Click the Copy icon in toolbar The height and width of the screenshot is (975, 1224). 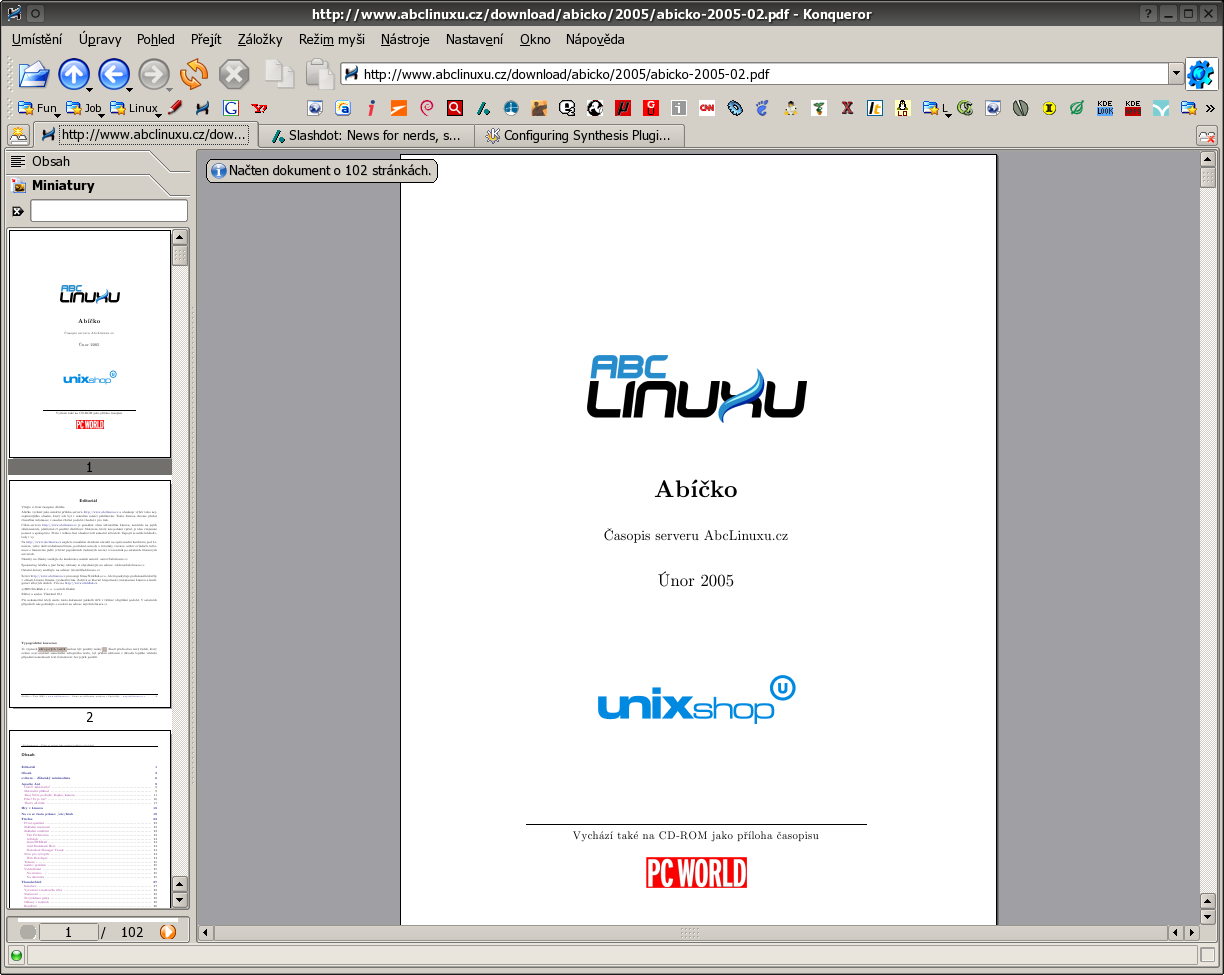coord(279,74)
